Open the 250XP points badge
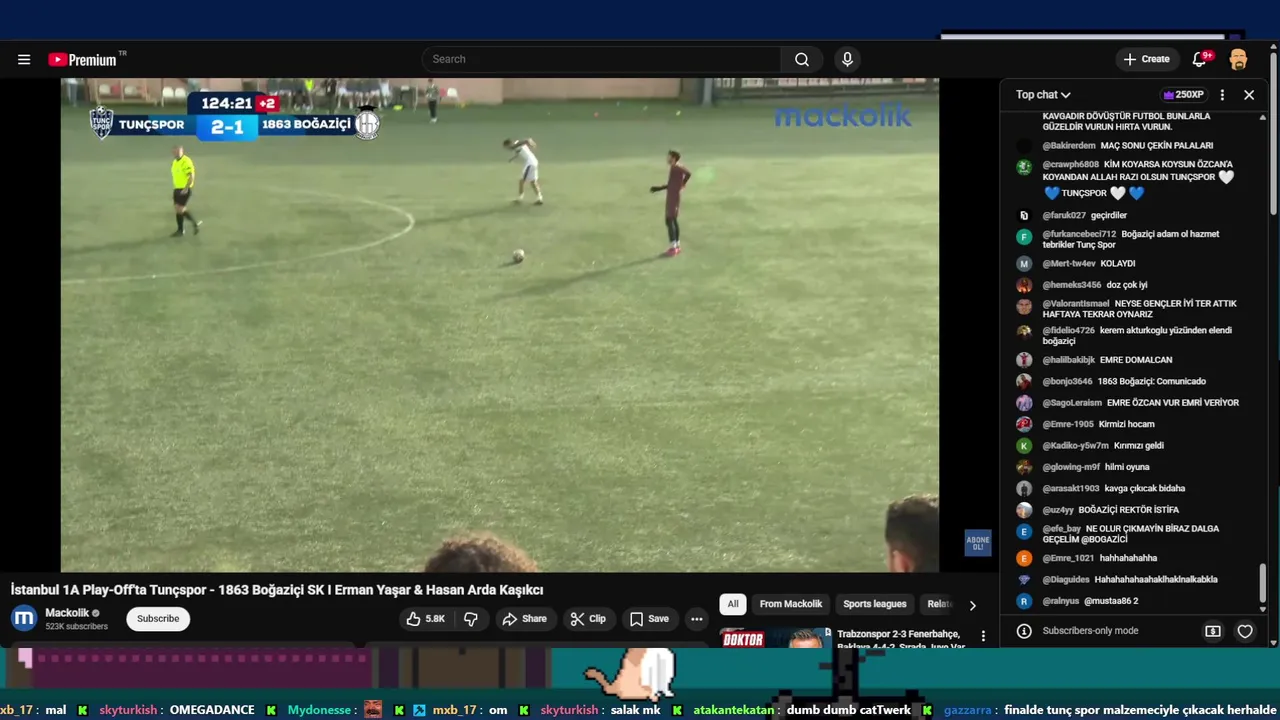 [1183, 95]
